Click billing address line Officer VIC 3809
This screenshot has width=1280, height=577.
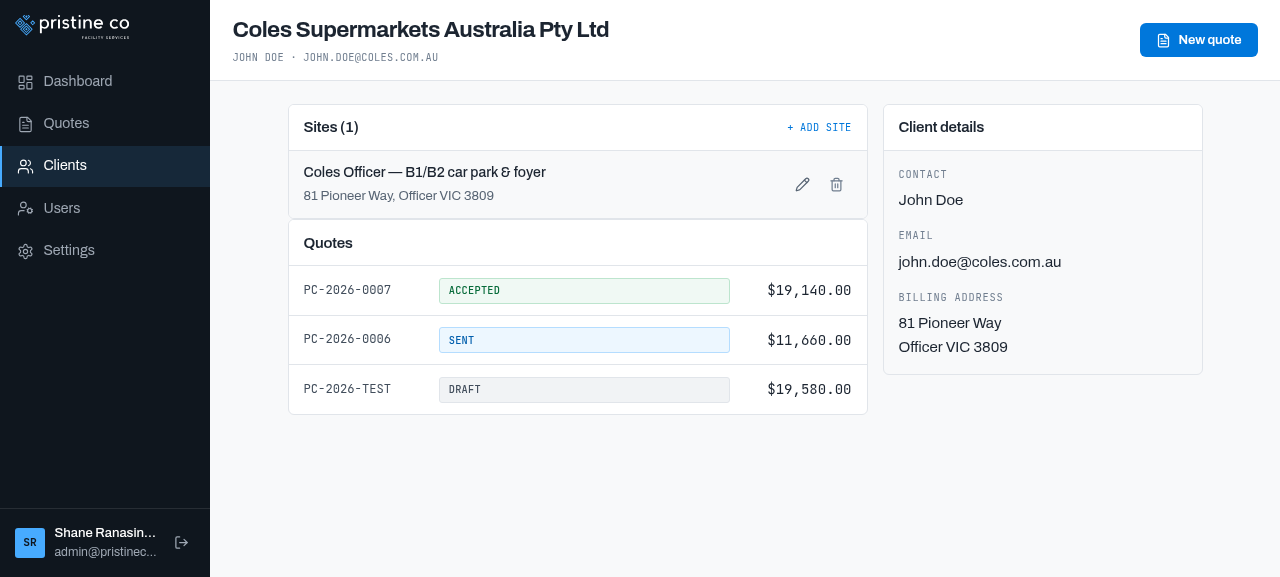(x=952, y=347)
